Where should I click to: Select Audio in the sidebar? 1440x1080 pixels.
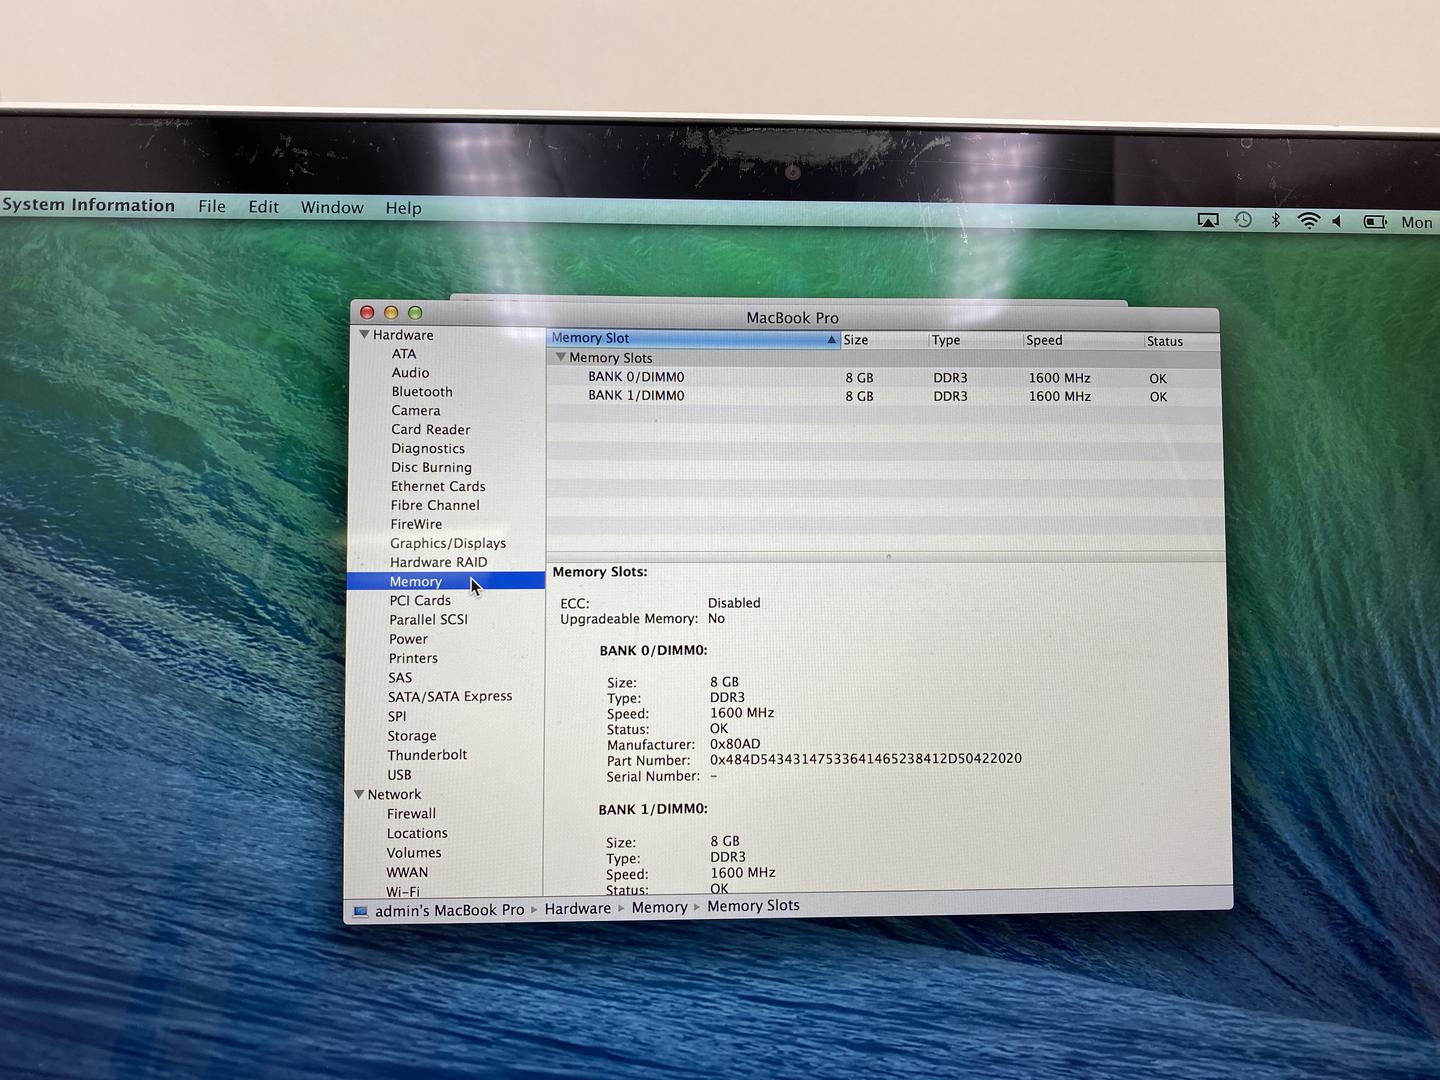coord(410,373)
